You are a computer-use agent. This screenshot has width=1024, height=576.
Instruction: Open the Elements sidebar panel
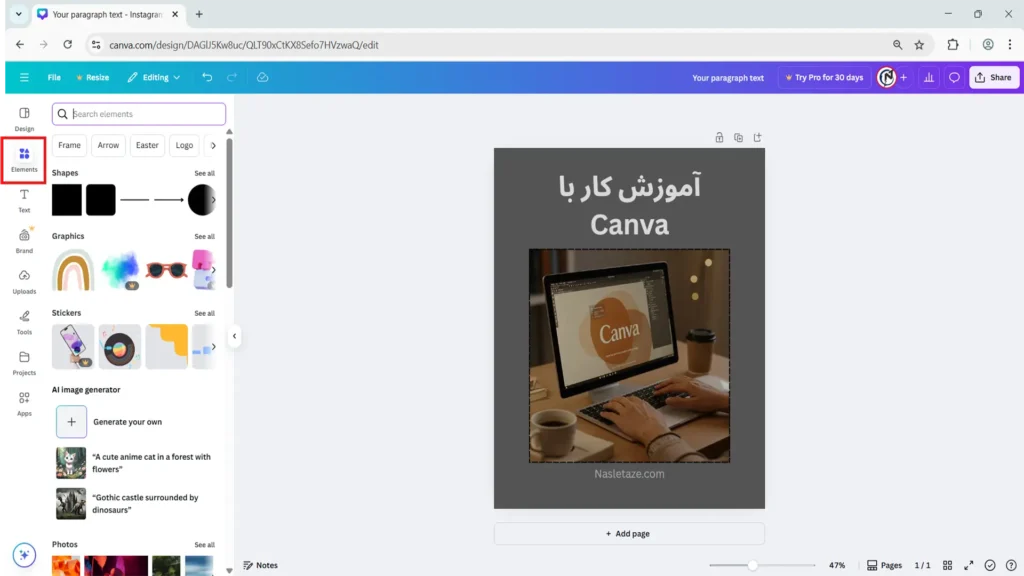[x=24, y=160]
